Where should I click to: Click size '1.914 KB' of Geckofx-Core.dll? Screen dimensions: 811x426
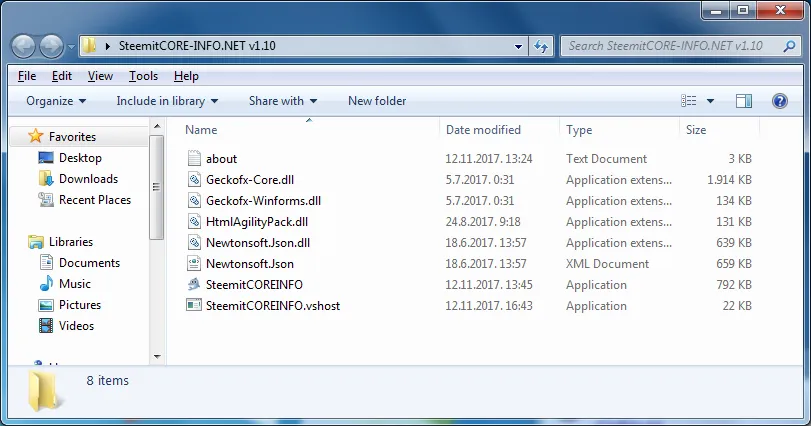tap(729, 180)
